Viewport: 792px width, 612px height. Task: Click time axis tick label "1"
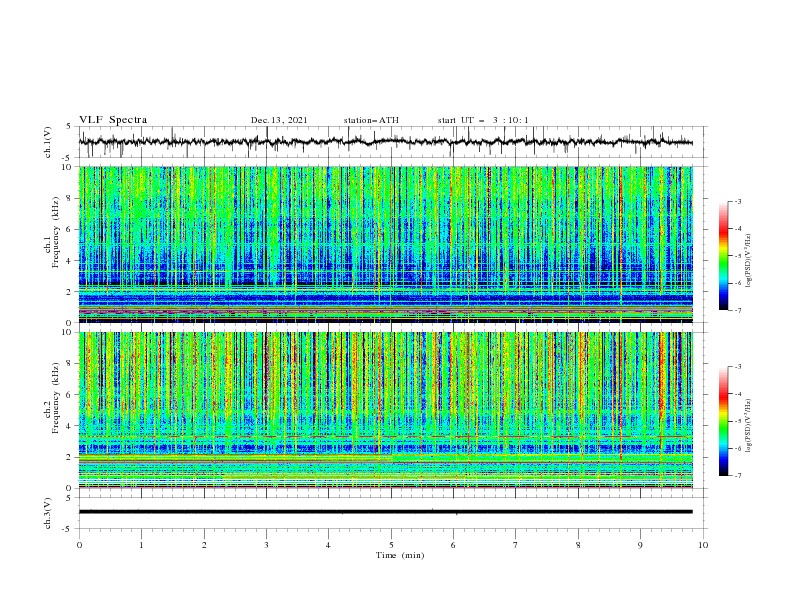point(141,545)
